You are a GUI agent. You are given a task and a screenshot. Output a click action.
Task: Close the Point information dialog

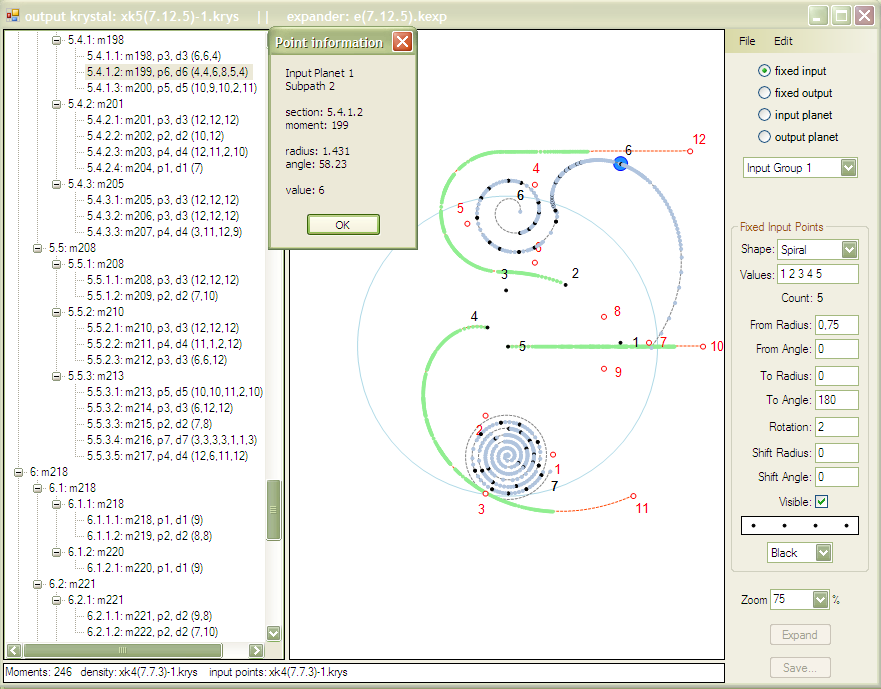402,42
